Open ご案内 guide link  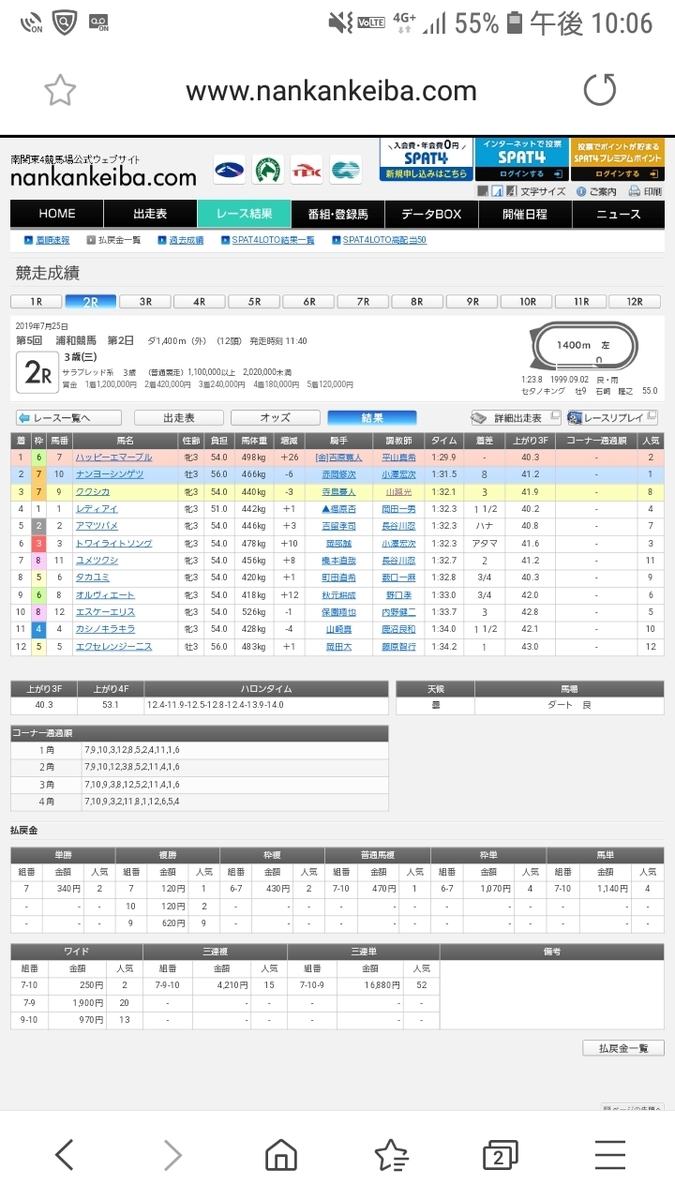click(x=596, y=191)
